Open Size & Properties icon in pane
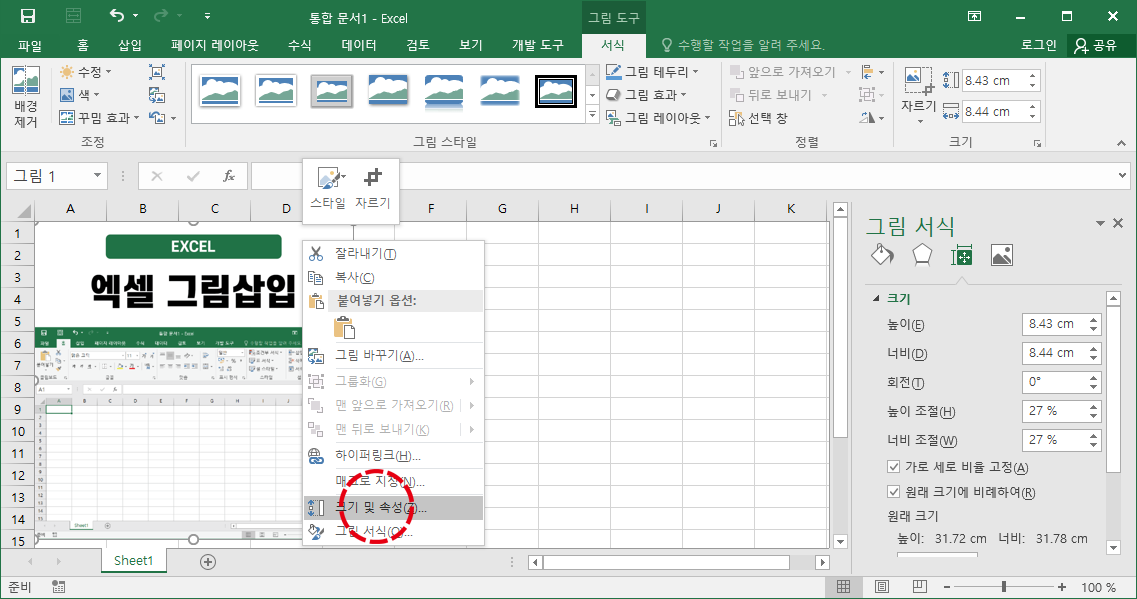The width and height of the screenshot is (1137, 599). click(x=962, y=255)
